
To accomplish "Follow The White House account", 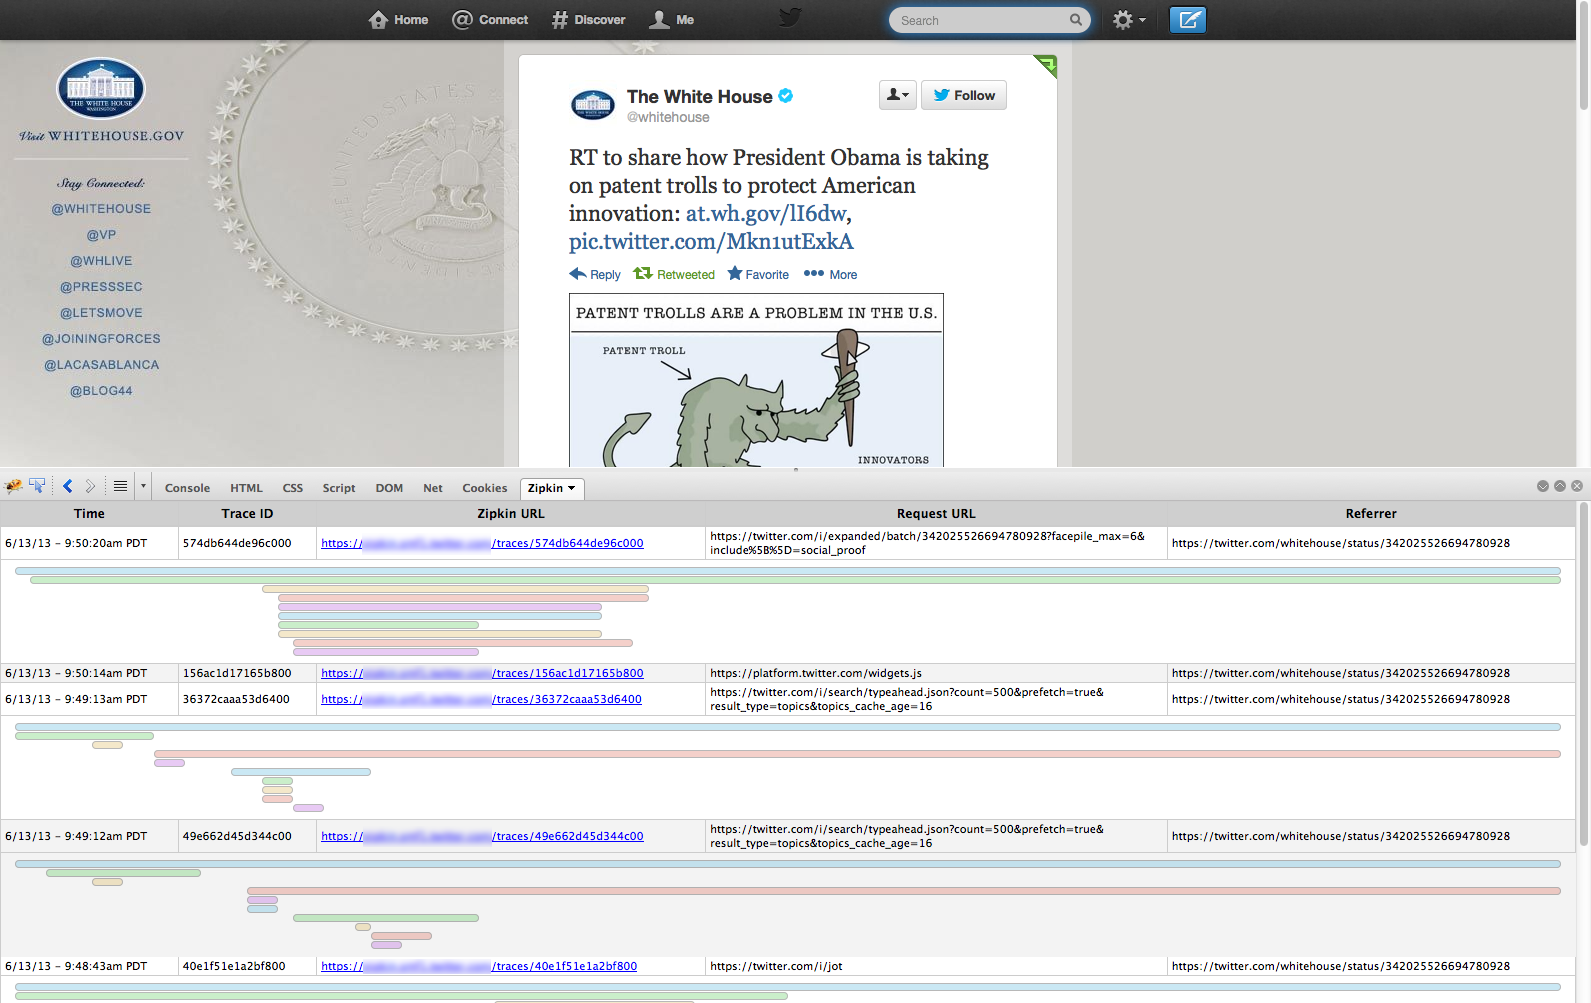I will click(x=964, y=95).
